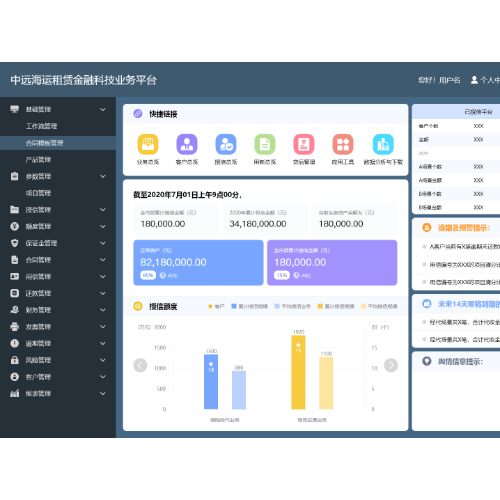
Task: Expand the 保证金管理 sidebar chevron
Action: click(103, 243)
